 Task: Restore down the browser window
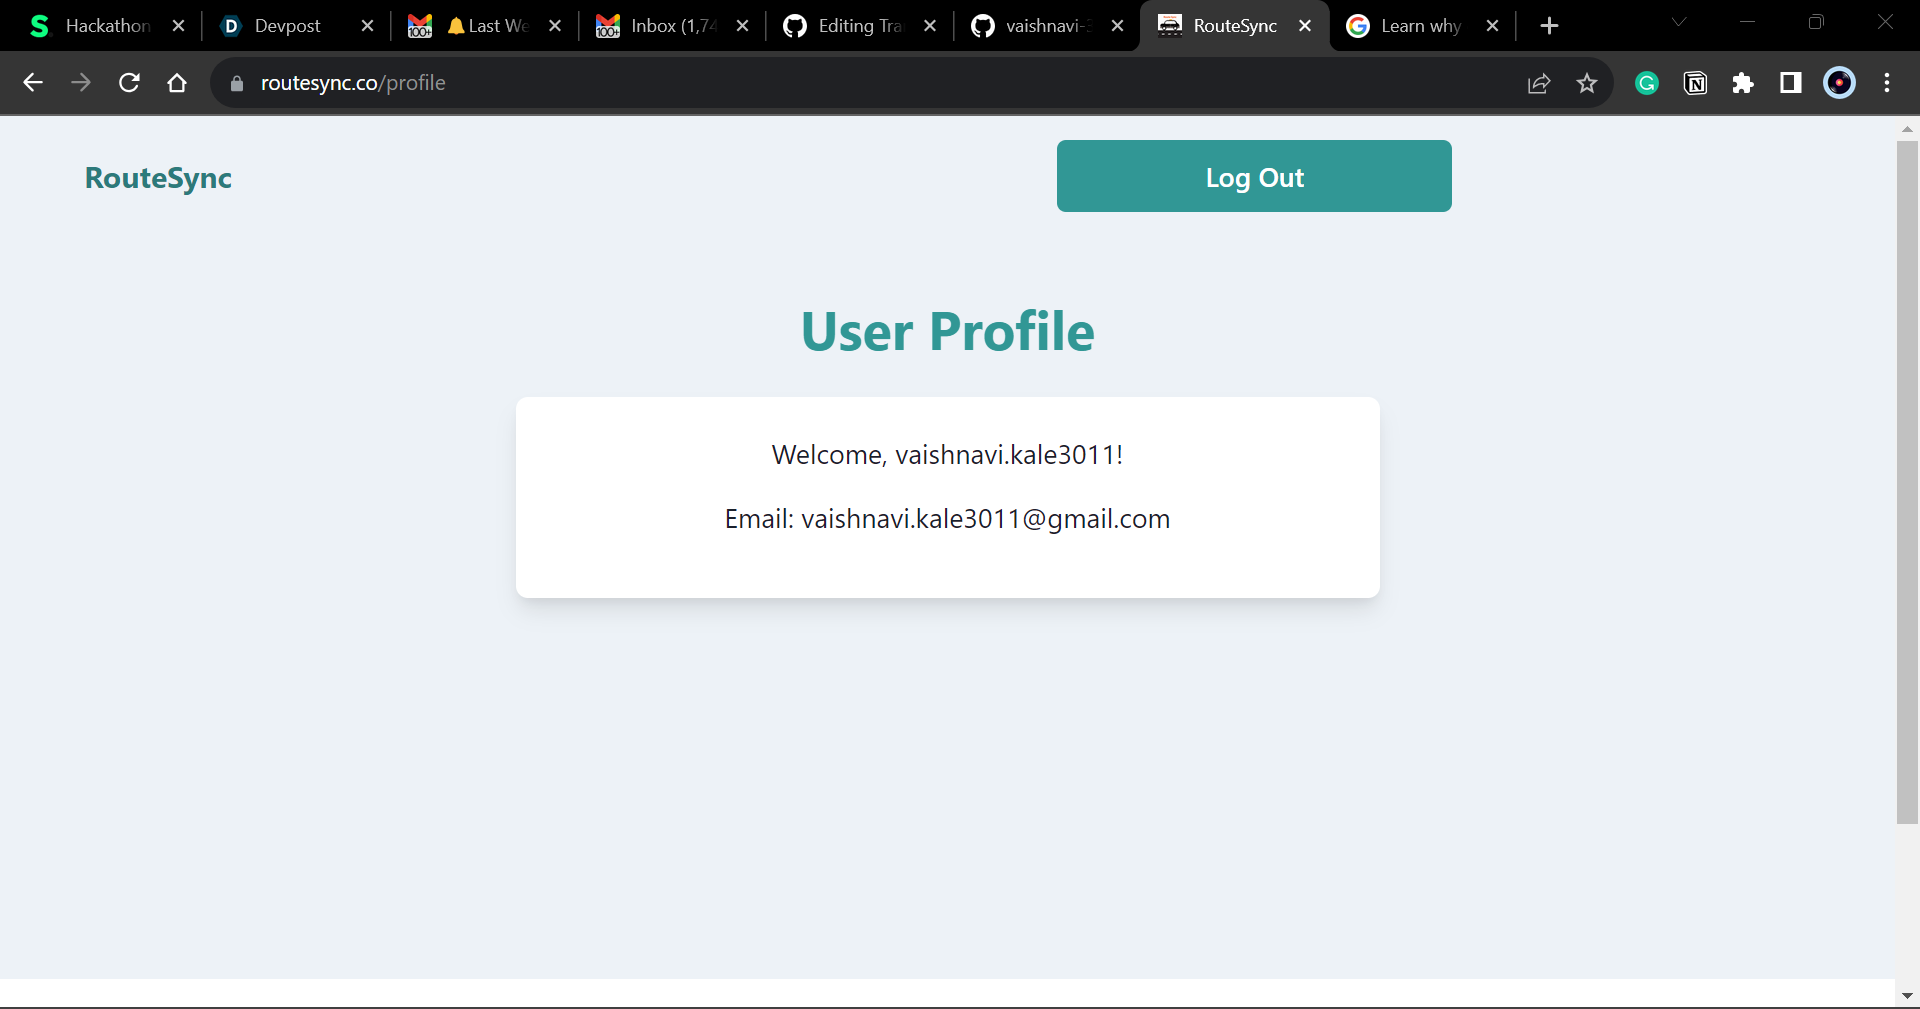pos(1816,22)
